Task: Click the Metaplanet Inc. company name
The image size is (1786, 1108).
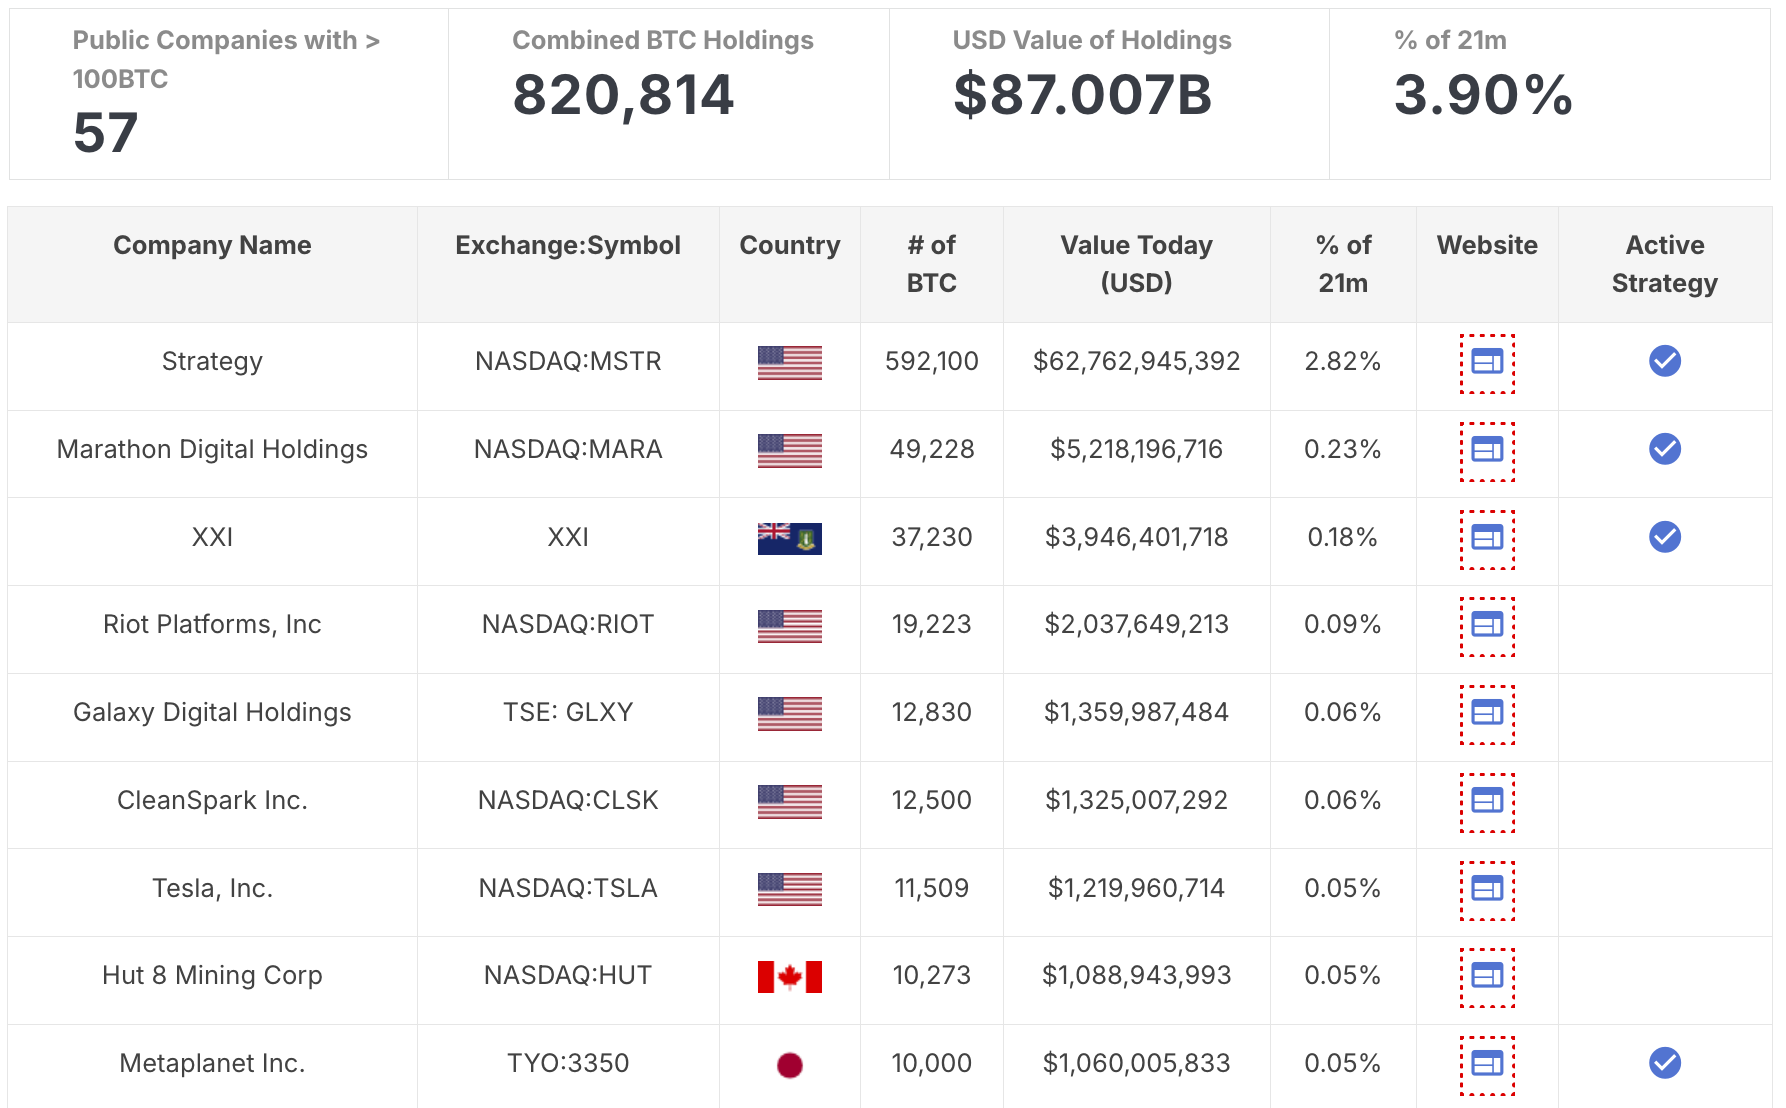Action: tap(212, 1063)
